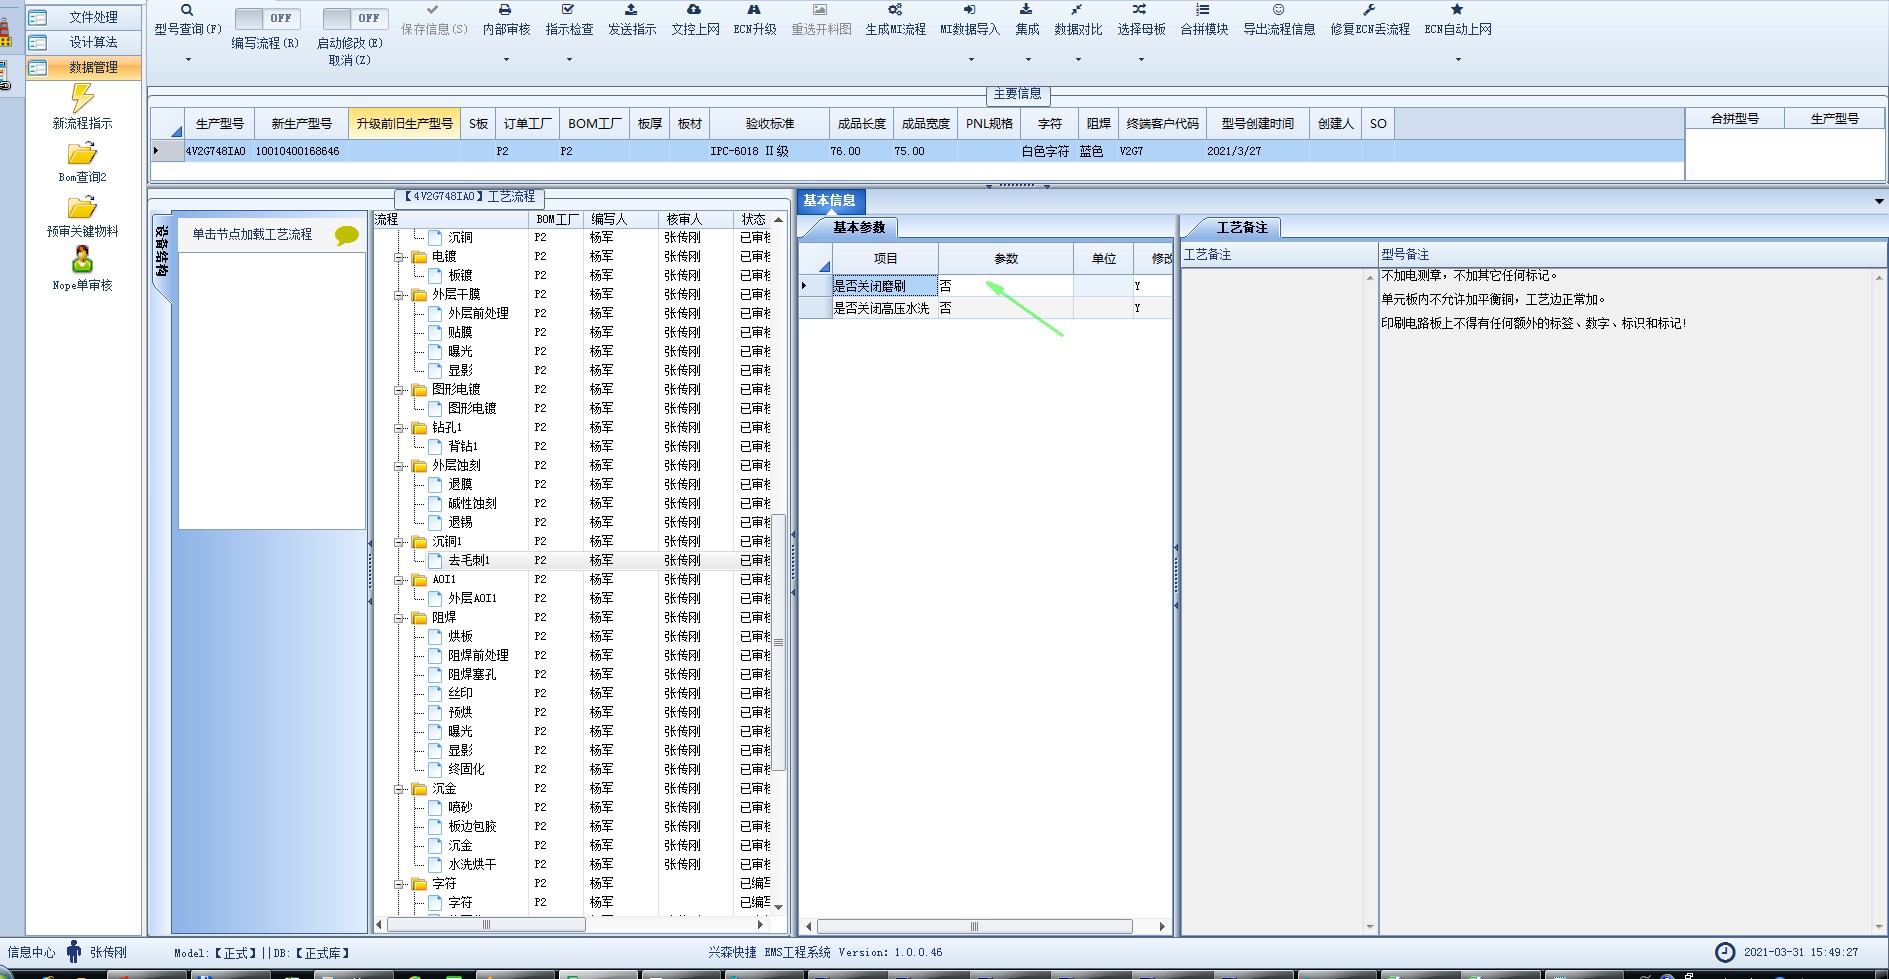Viewport: 1889px width, 979px height.
Task: Open the 新流程指示 lightning icon
Action: pos(82,98)
